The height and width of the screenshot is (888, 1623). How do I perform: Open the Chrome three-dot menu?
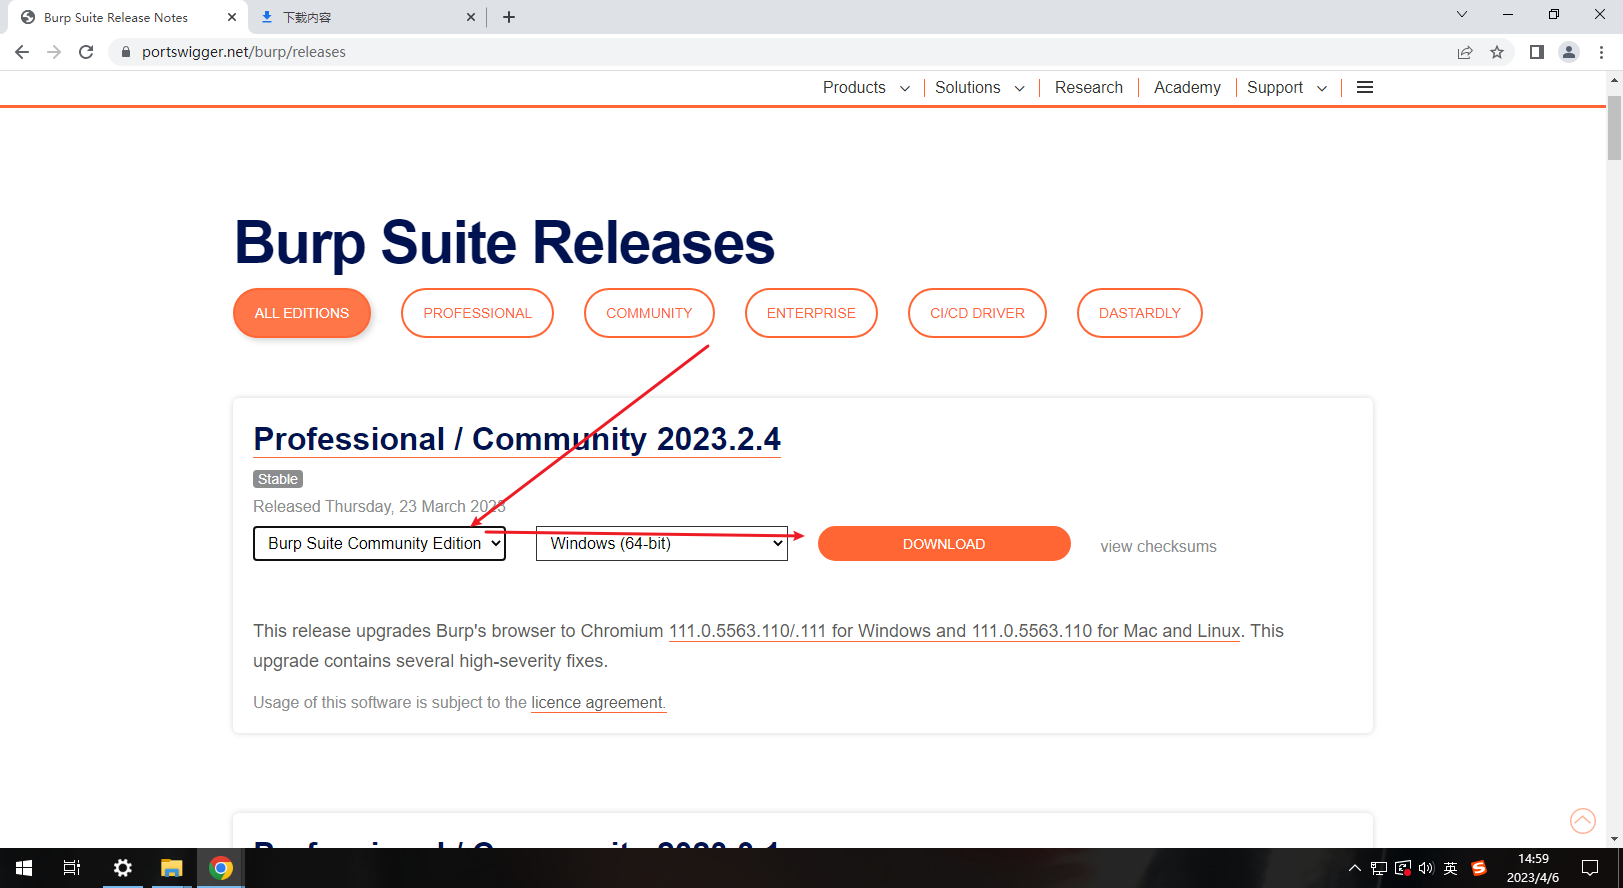(x=1601, y=52)
